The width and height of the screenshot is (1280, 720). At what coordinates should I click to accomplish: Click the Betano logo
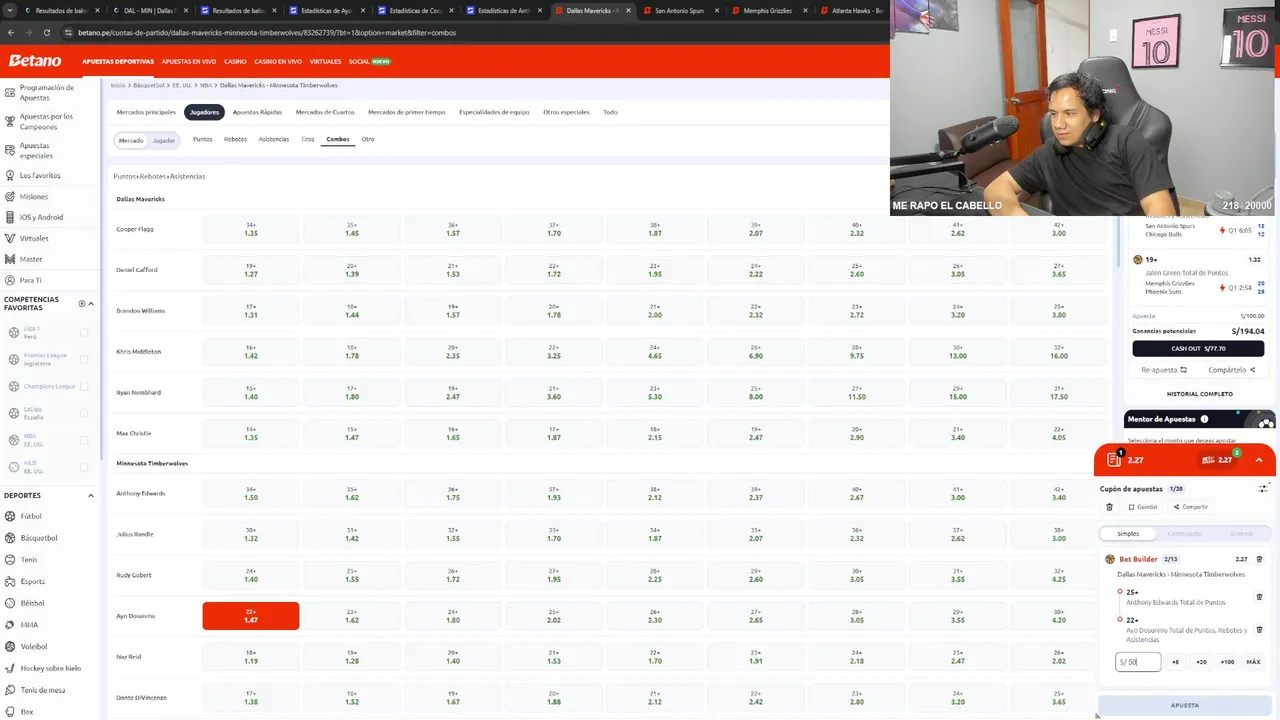tap(35, 61)
